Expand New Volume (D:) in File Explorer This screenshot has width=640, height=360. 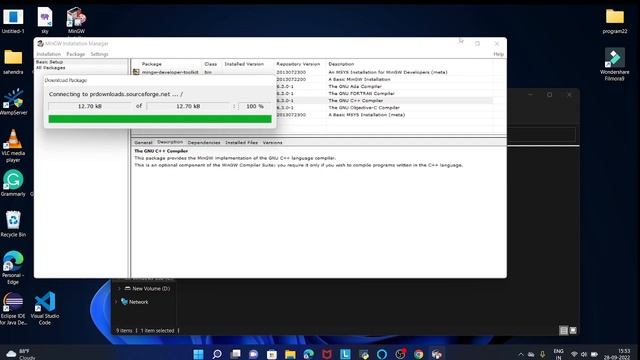pyautogui.click(x=119, y=289)
